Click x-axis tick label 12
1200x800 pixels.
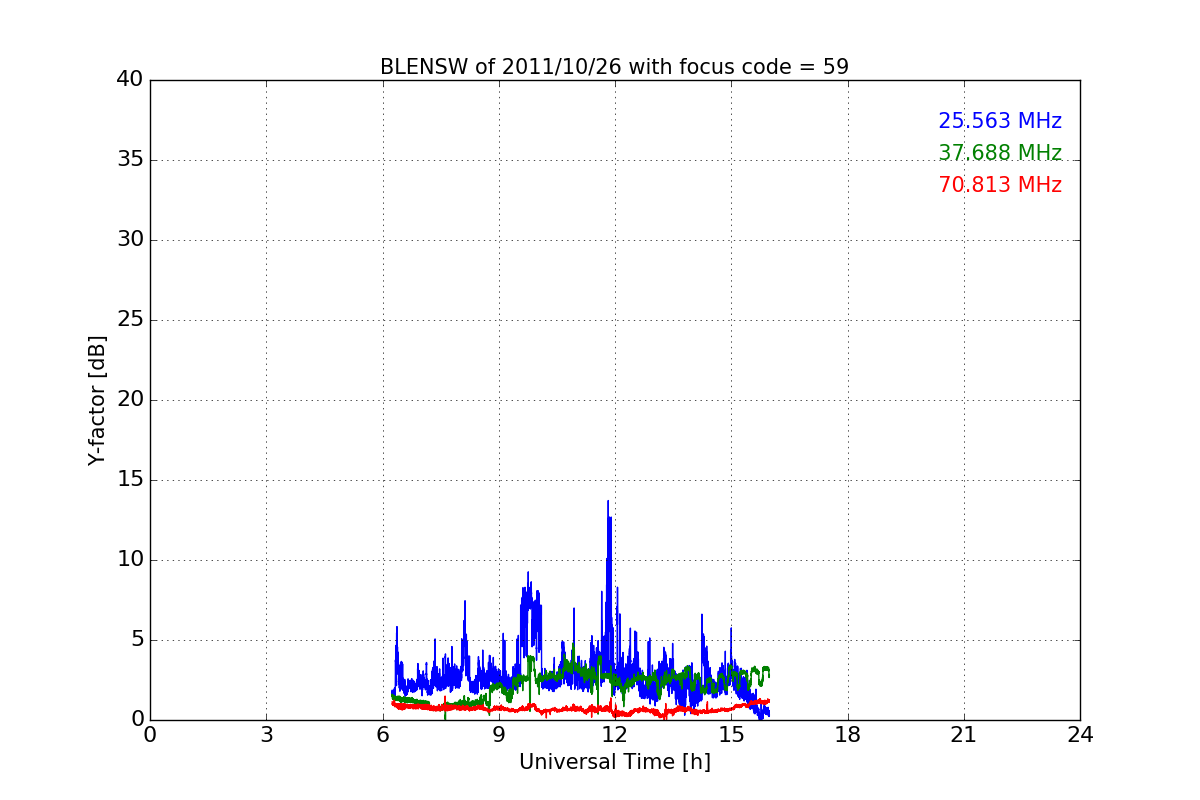tap(615, 735)
